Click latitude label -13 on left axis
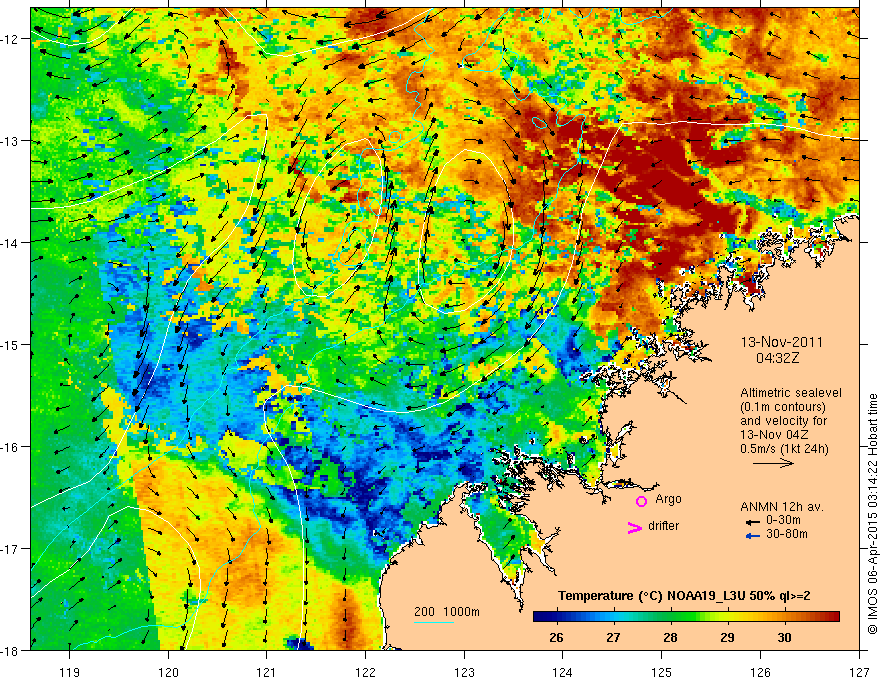The width and height of the screenshot is (880, 680). pyautogui.click(x=10, y=141)
